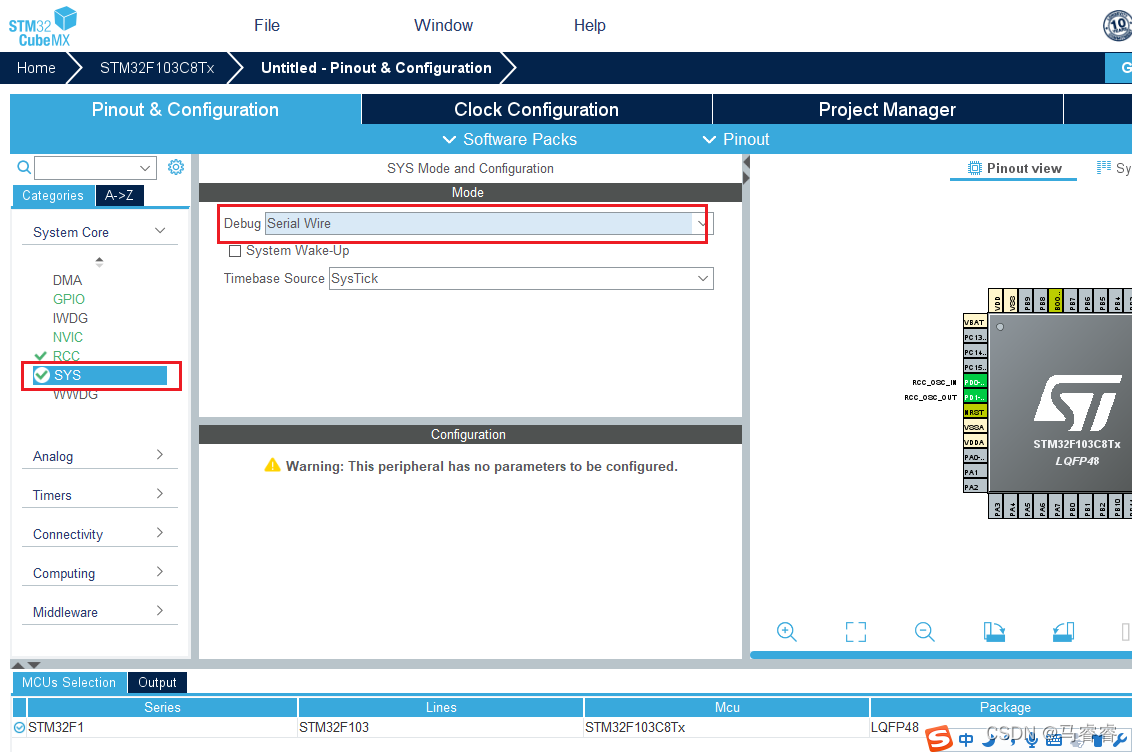Open the peripheral search dropdown box
Screen dimensions: 1132x752
[95, 168]
